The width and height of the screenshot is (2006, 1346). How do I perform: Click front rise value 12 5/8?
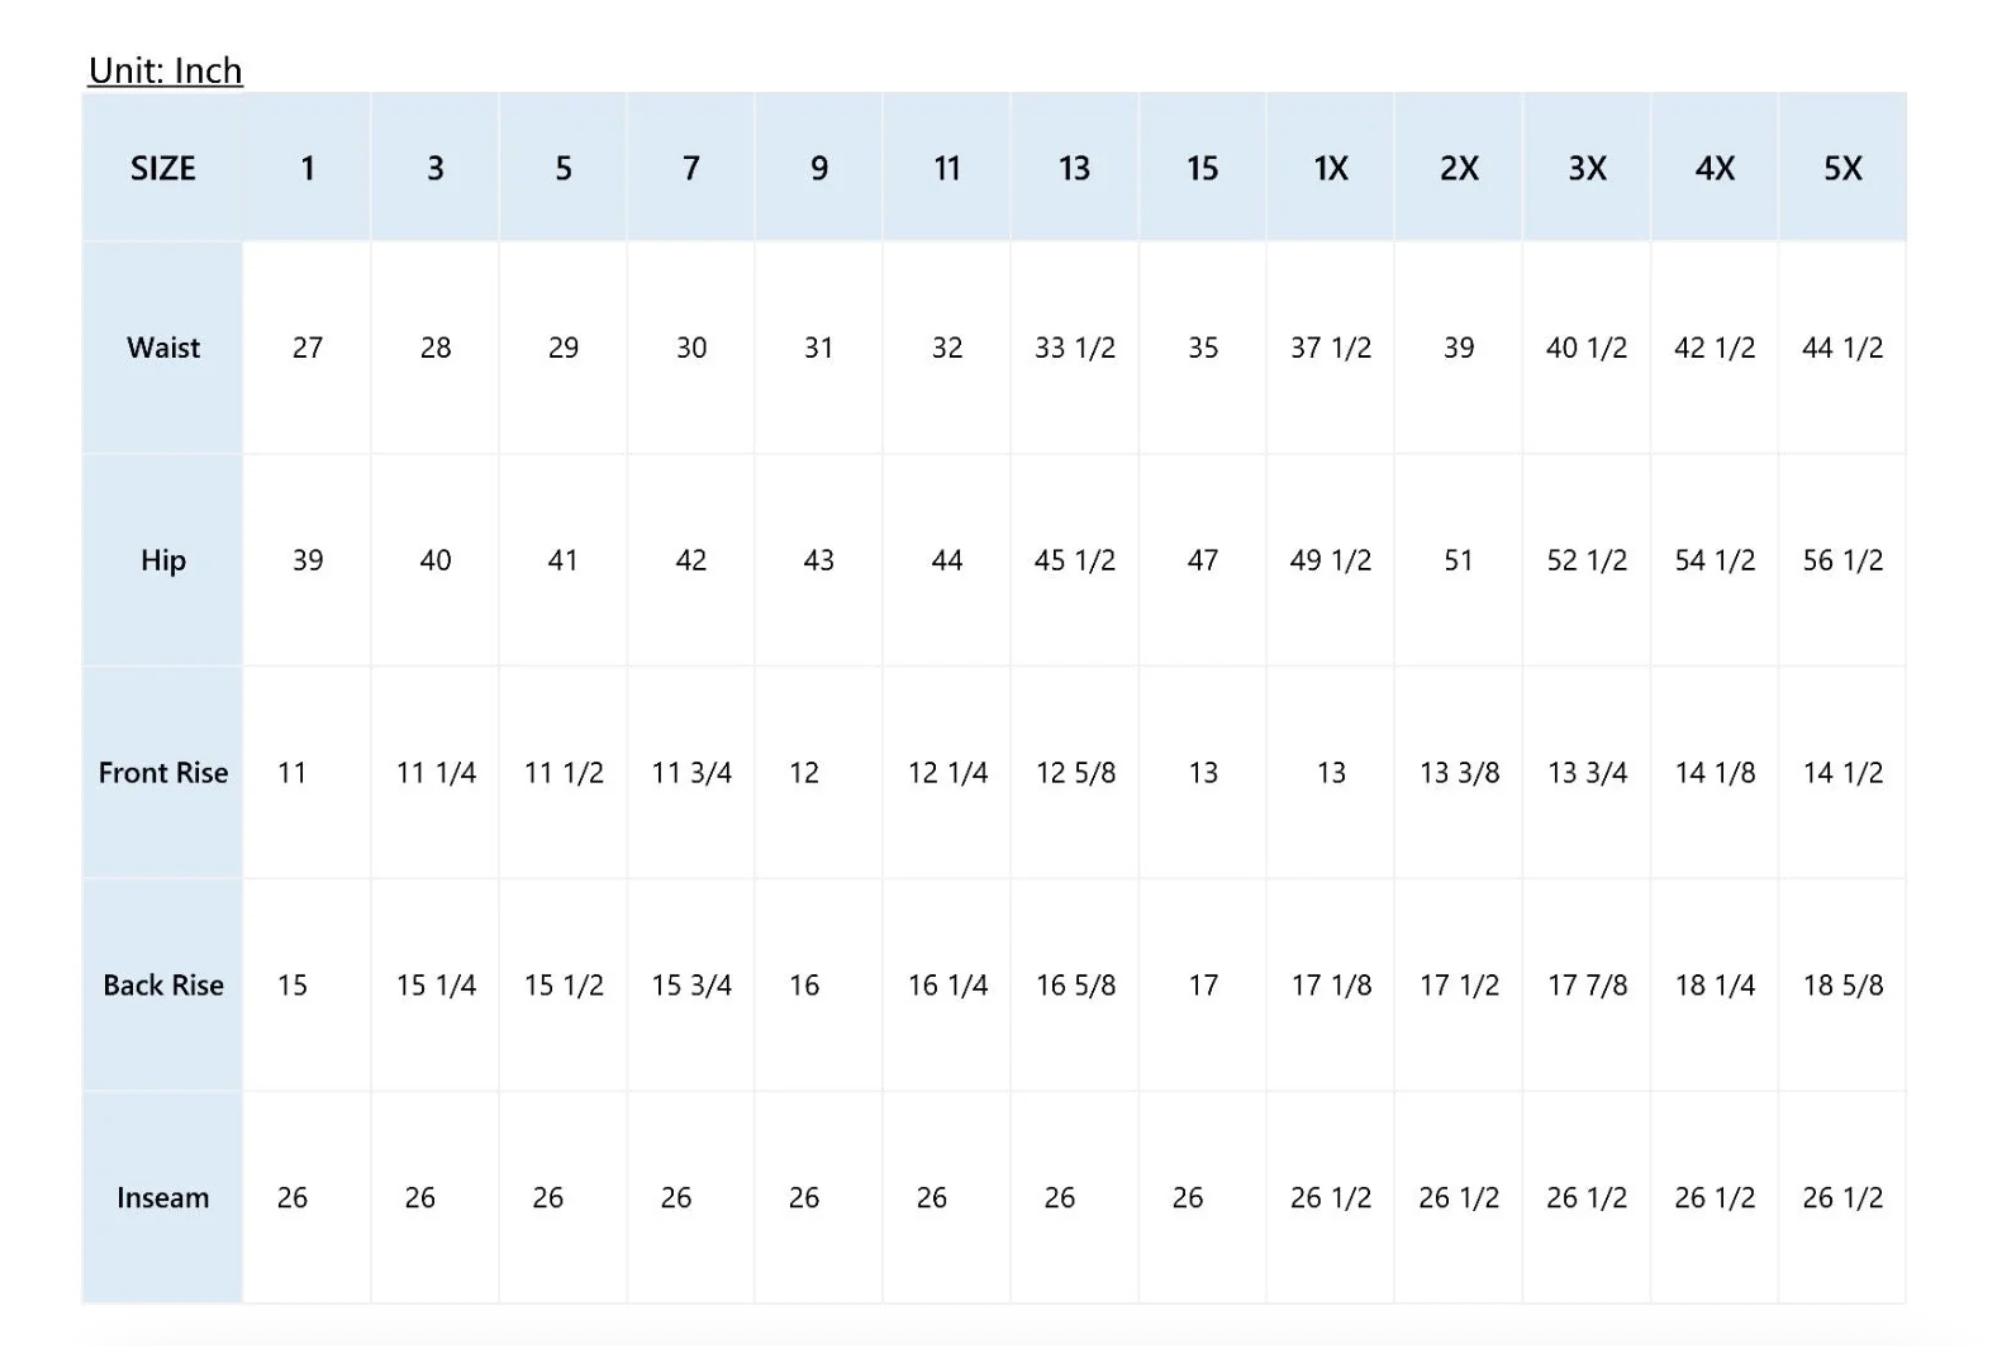click(x=1075, y=772)
